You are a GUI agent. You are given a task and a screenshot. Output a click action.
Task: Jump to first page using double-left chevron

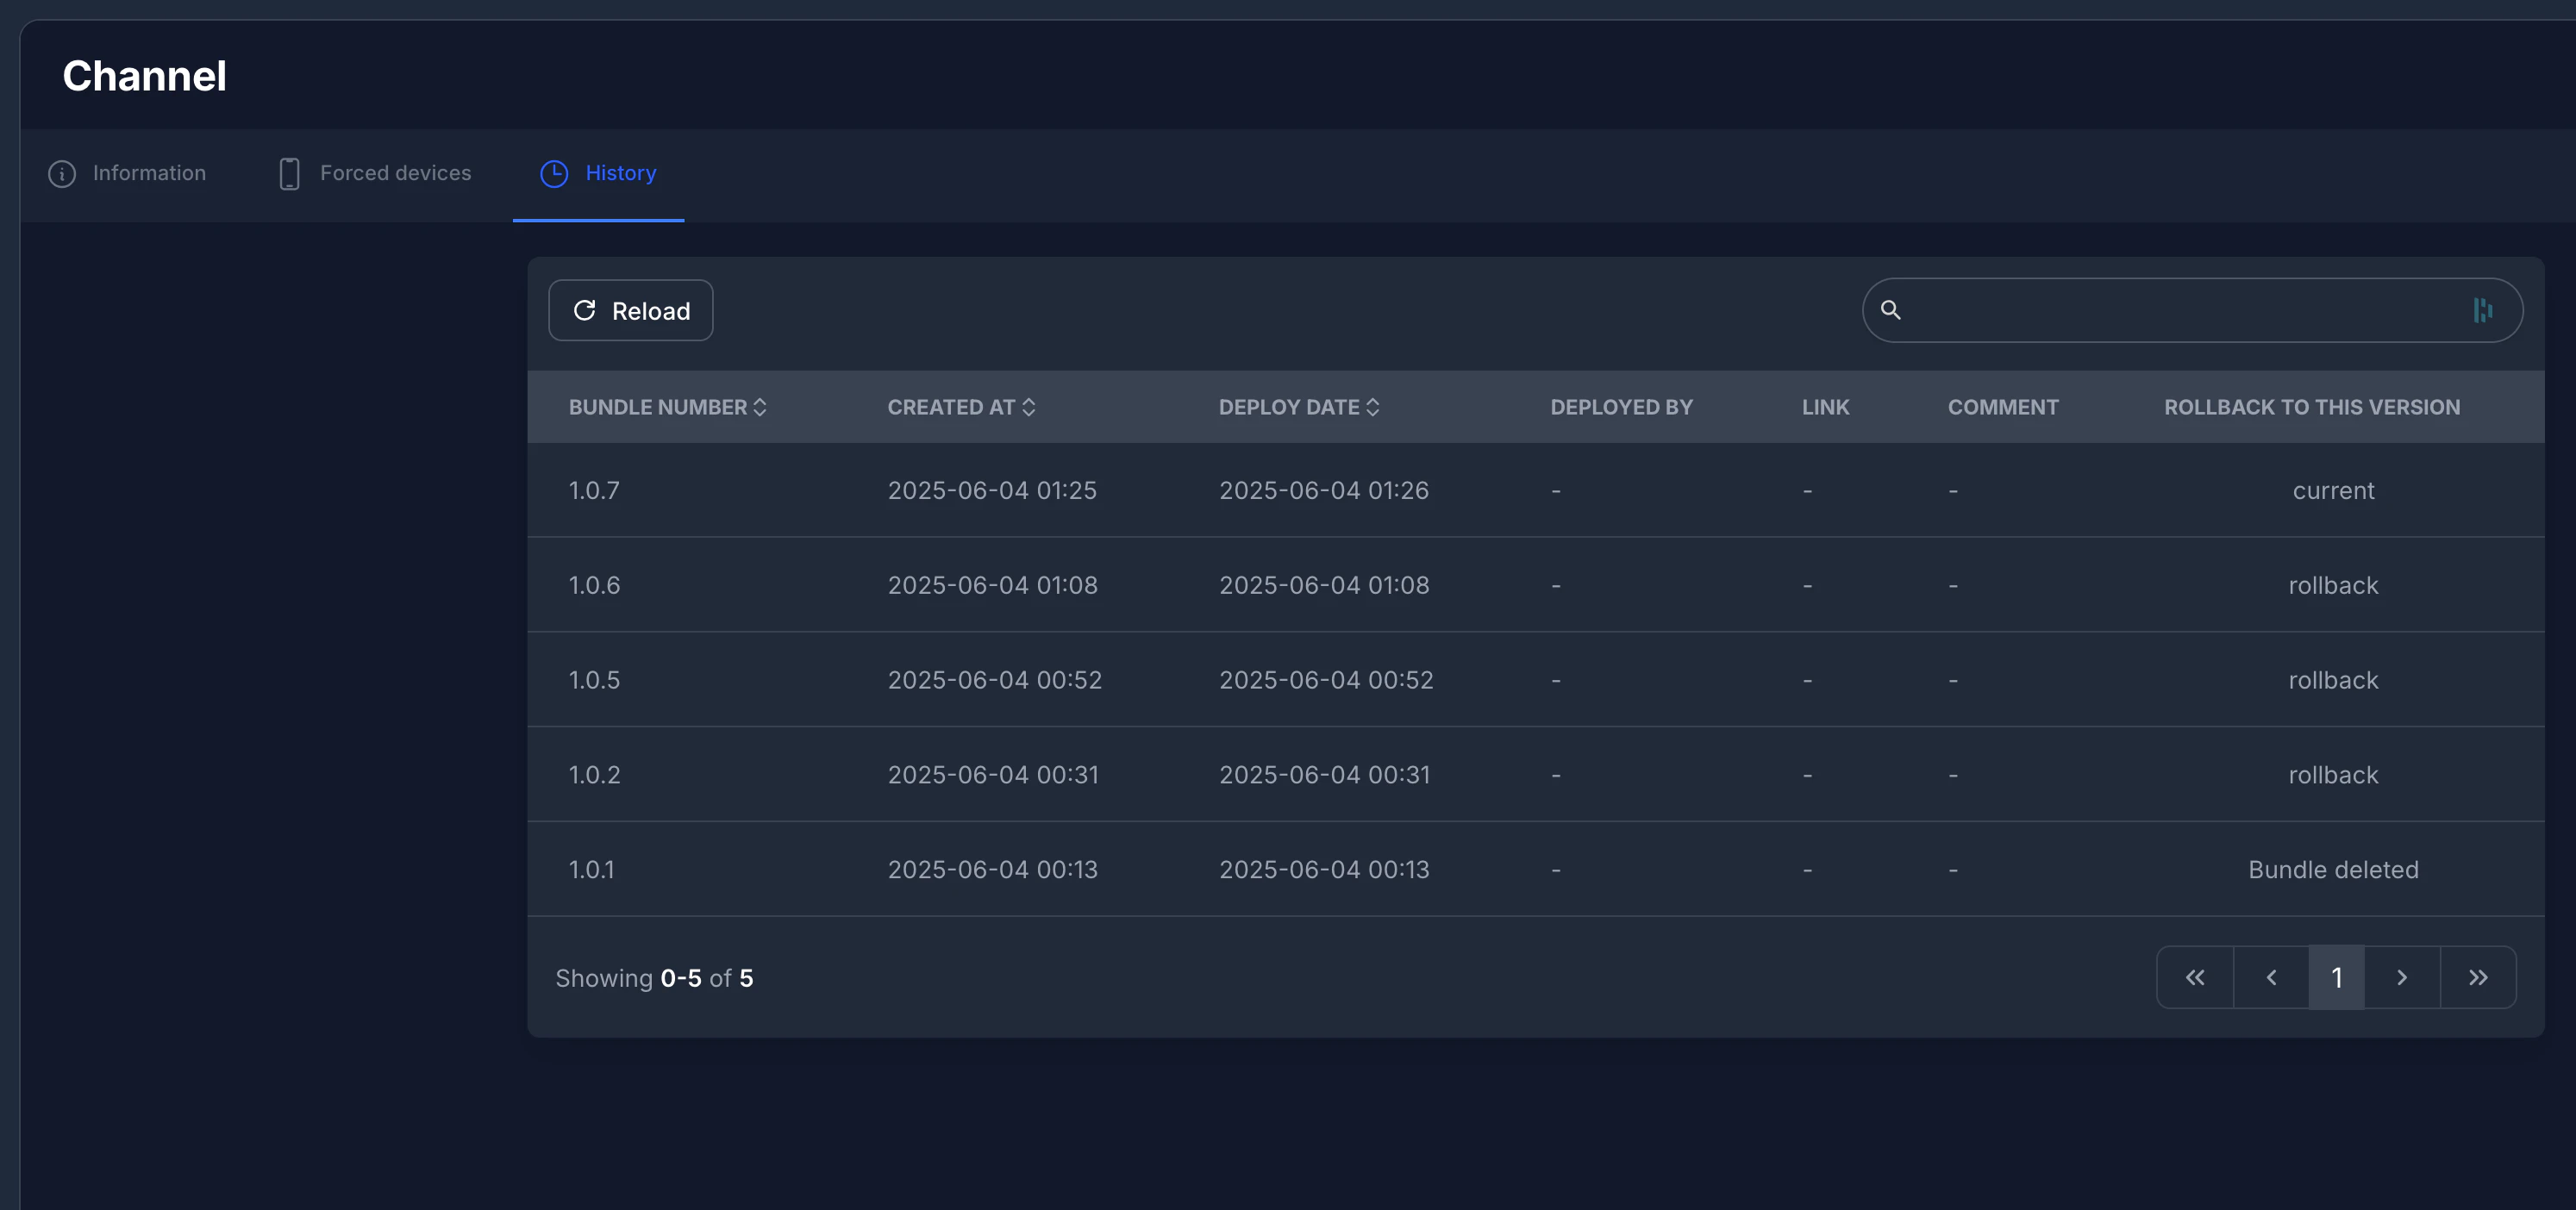click(x=2195, y=977)
